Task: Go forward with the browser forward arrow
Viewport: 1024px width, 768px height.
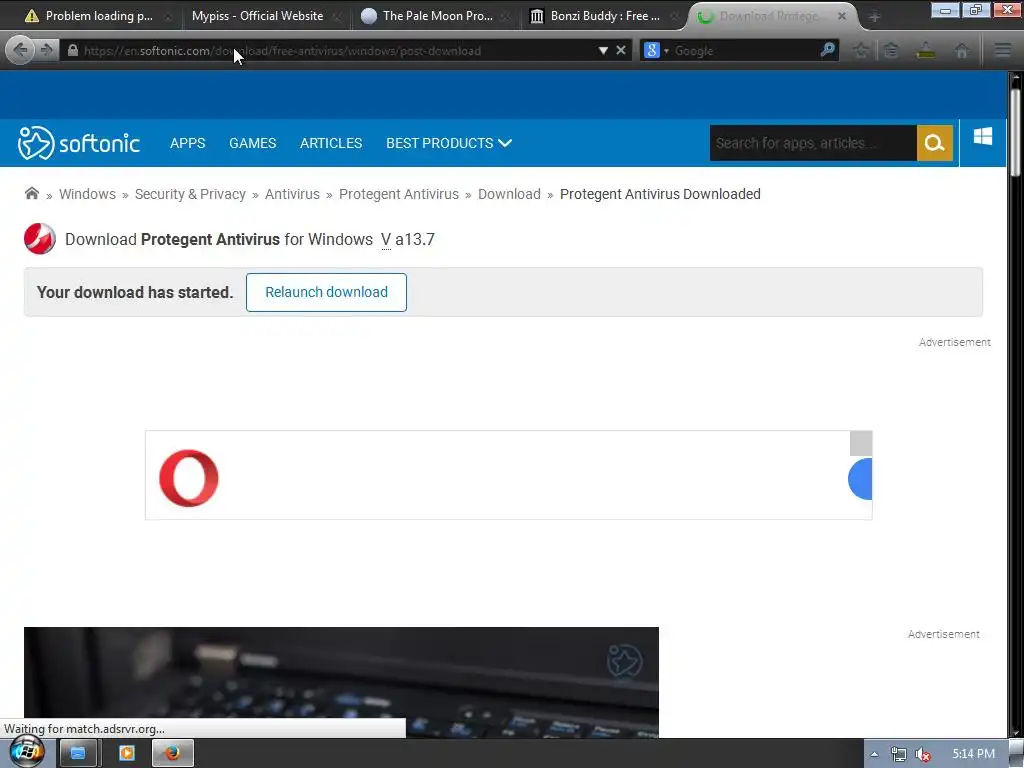Action: point(46,50)
